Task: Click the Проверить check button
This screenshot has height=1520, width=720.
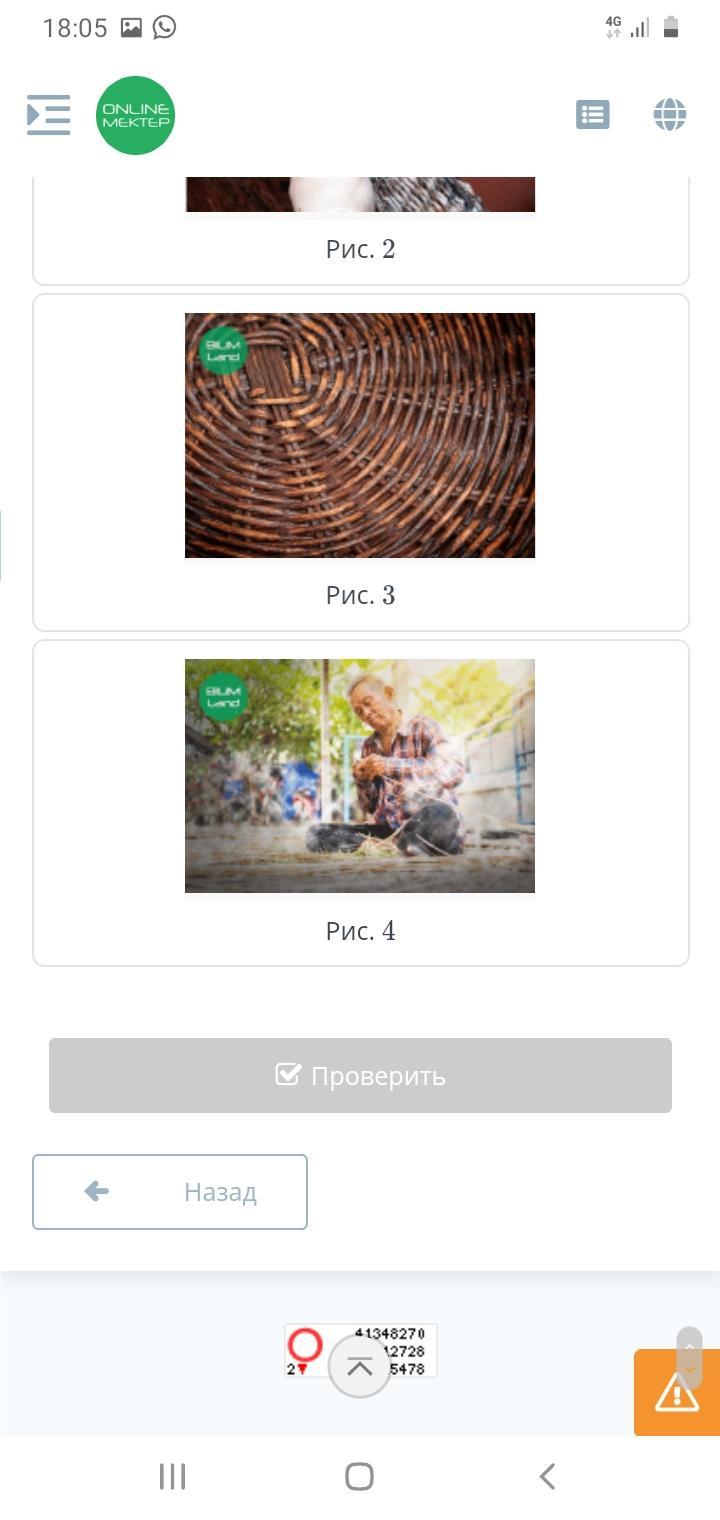Action: 360,1075
